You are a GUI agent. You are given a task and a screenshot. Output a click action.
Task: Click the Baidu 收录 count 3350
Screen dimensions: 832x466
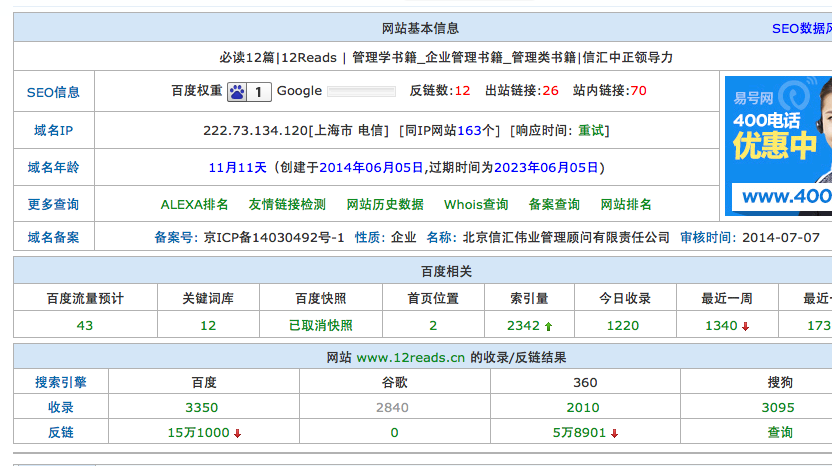pyautogui.click(x=201, y=407)
